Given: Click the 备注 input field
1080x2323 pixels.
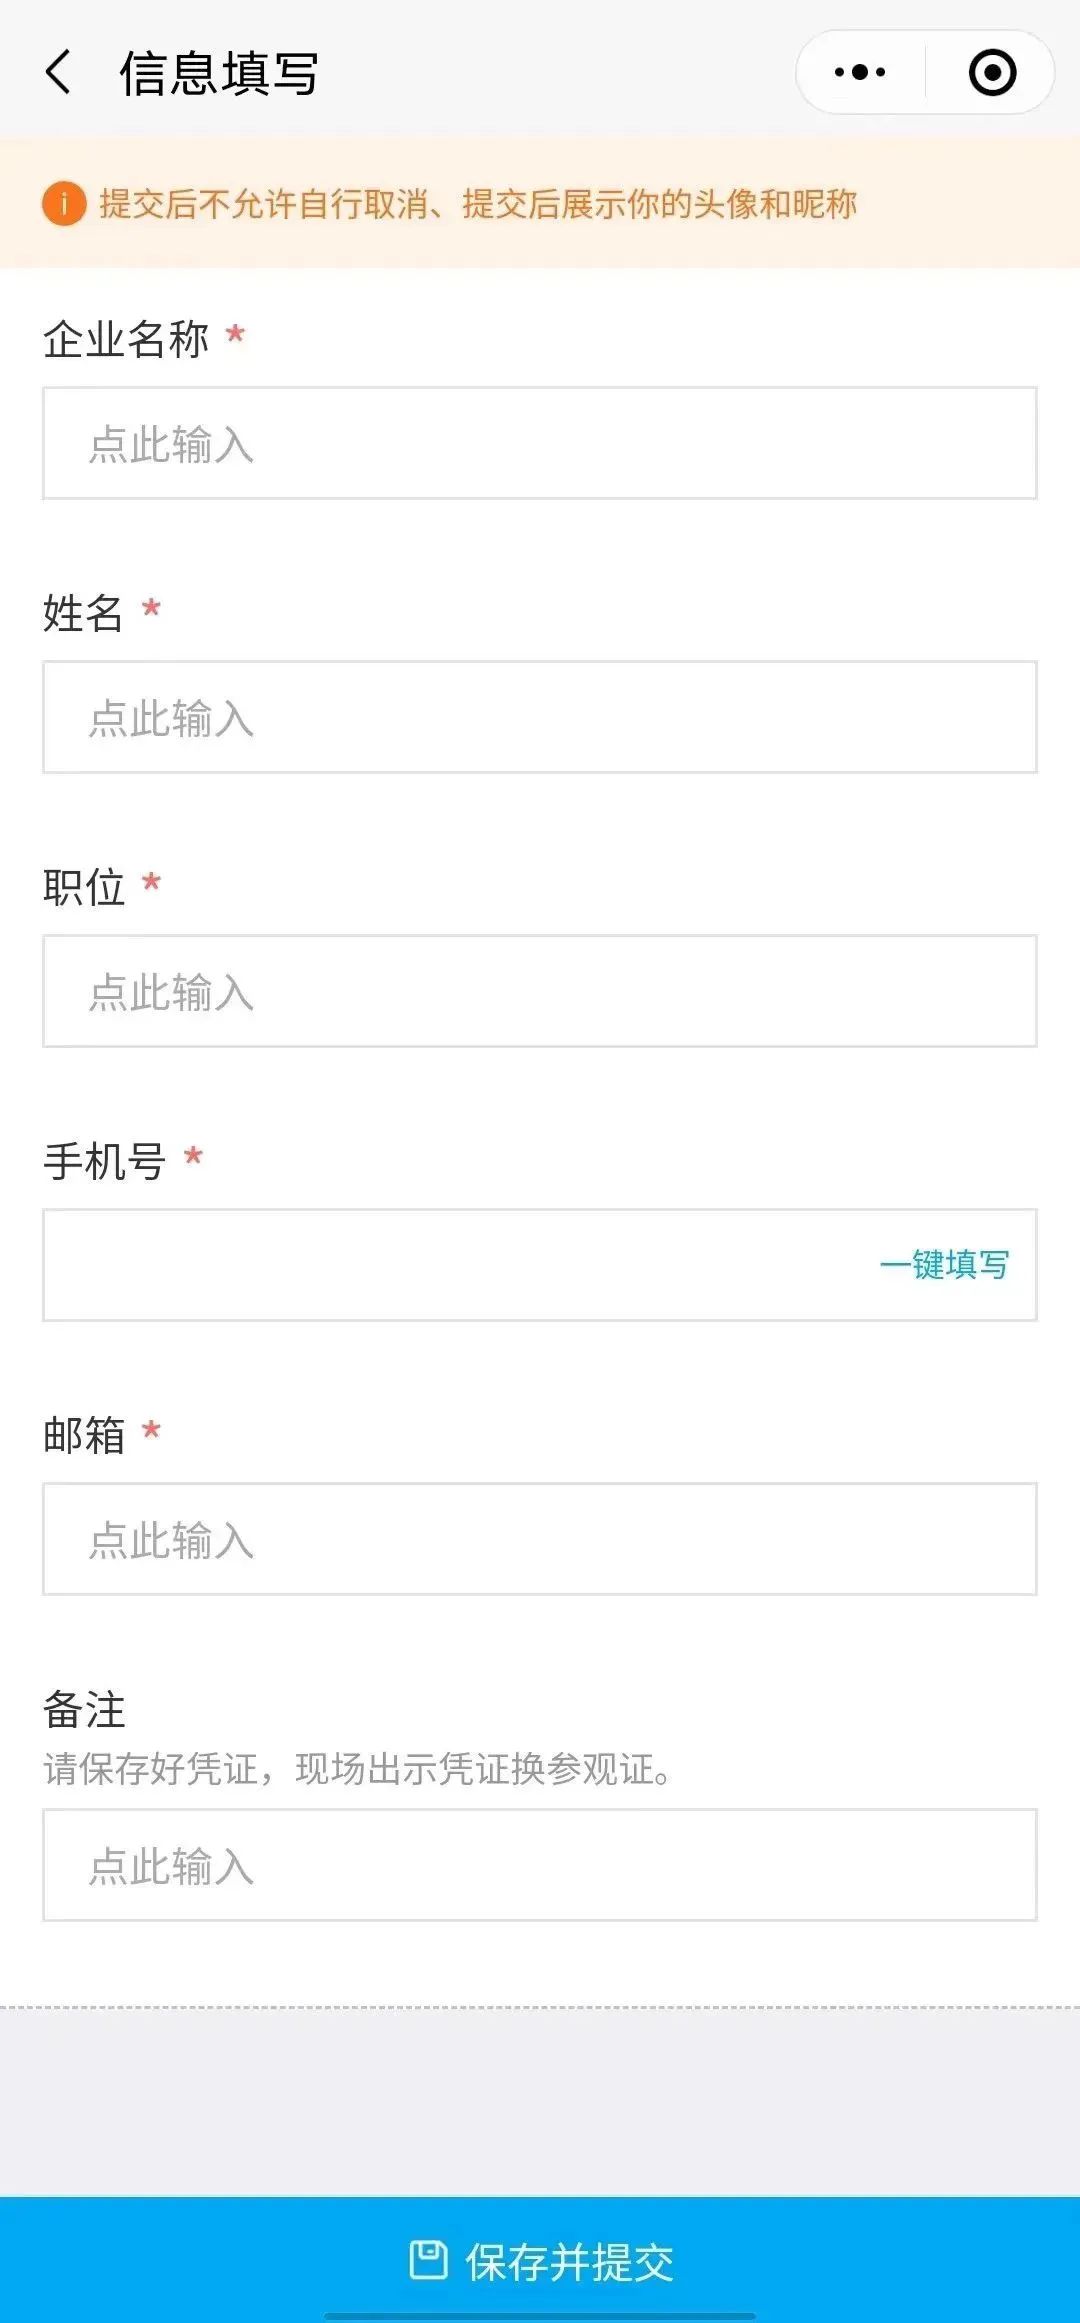Looking at the screenshot, I should click(x=540, y=1865).
